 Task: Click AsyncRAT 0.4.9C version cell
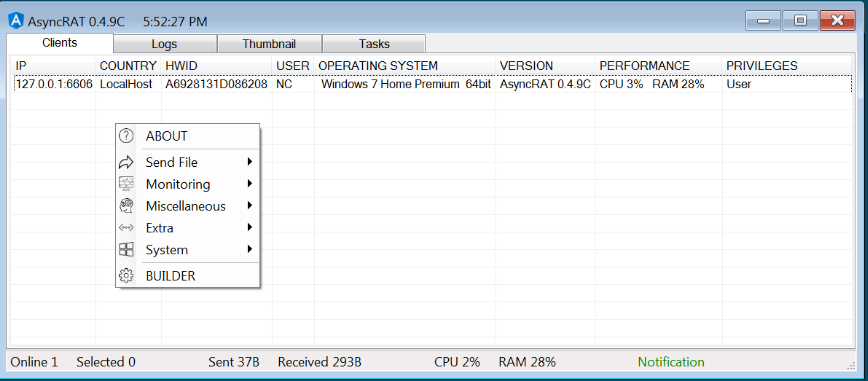point(545,84)
